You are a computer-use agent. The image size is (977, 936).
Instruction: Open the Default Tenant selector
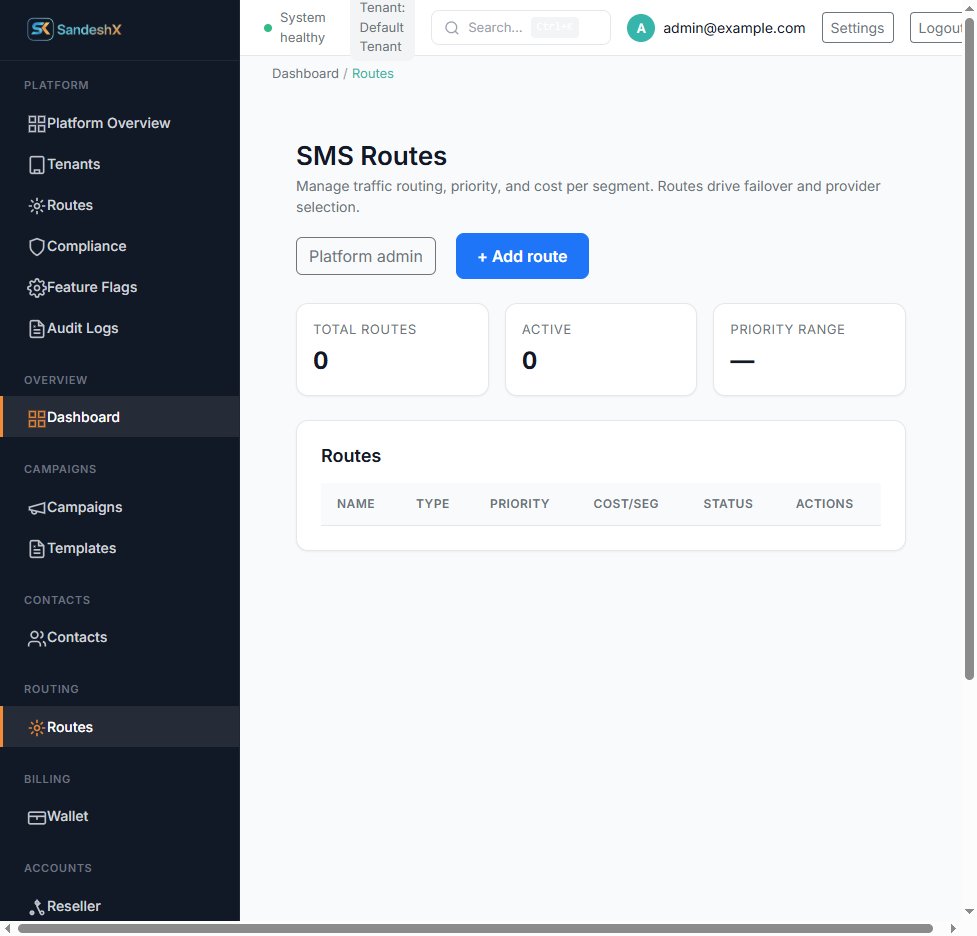point(382,27)
